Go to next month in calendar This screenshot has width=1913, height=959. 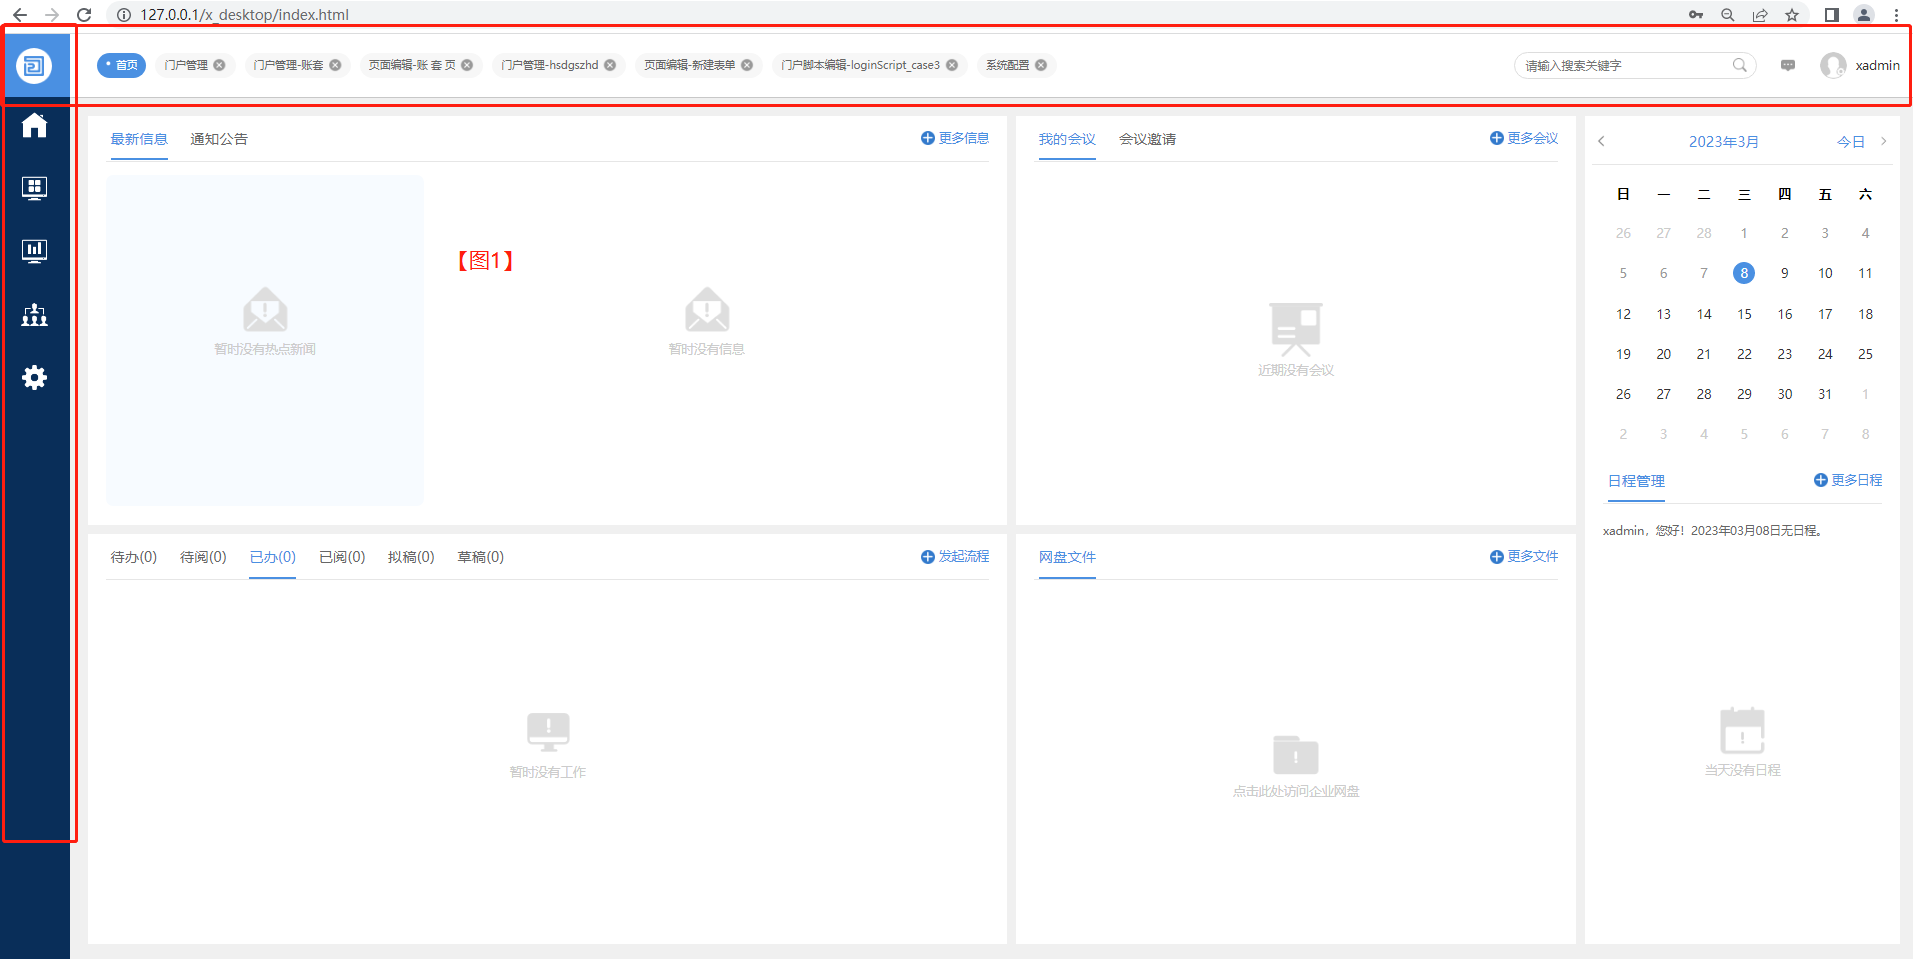(x=1883, y=141)
